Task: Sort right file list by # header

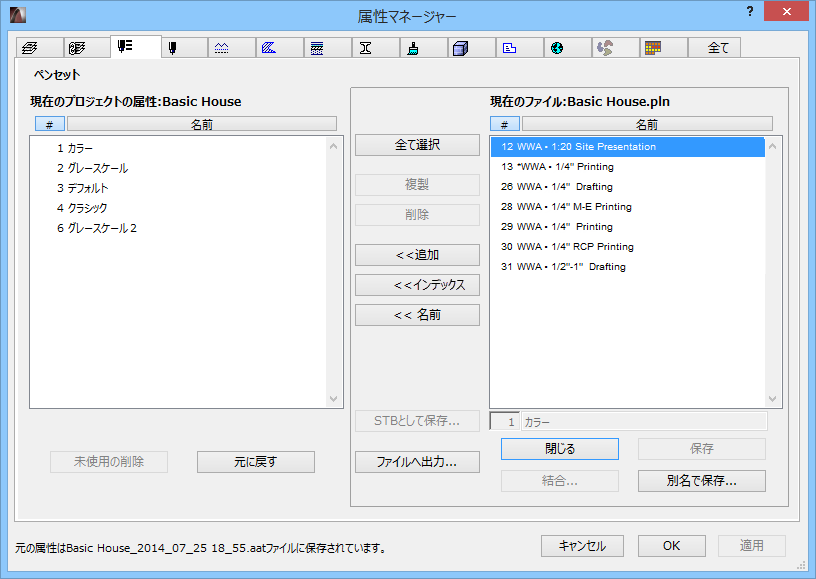Action: pyautogui.click(x=505, y=124)
